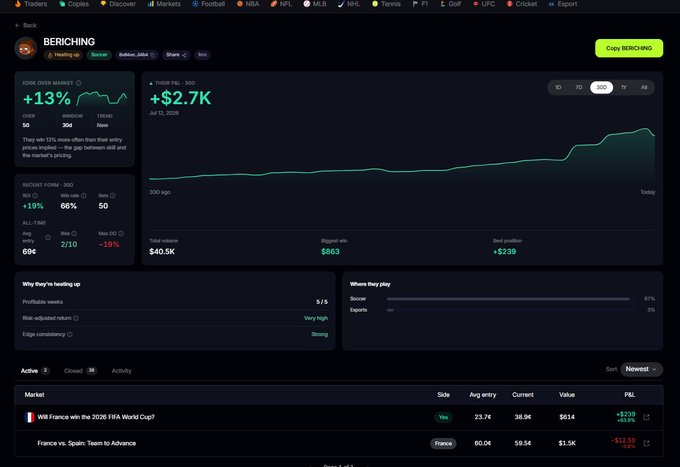
Task: Click the $863 biggest win value
Action: click(x=330, y=251)
